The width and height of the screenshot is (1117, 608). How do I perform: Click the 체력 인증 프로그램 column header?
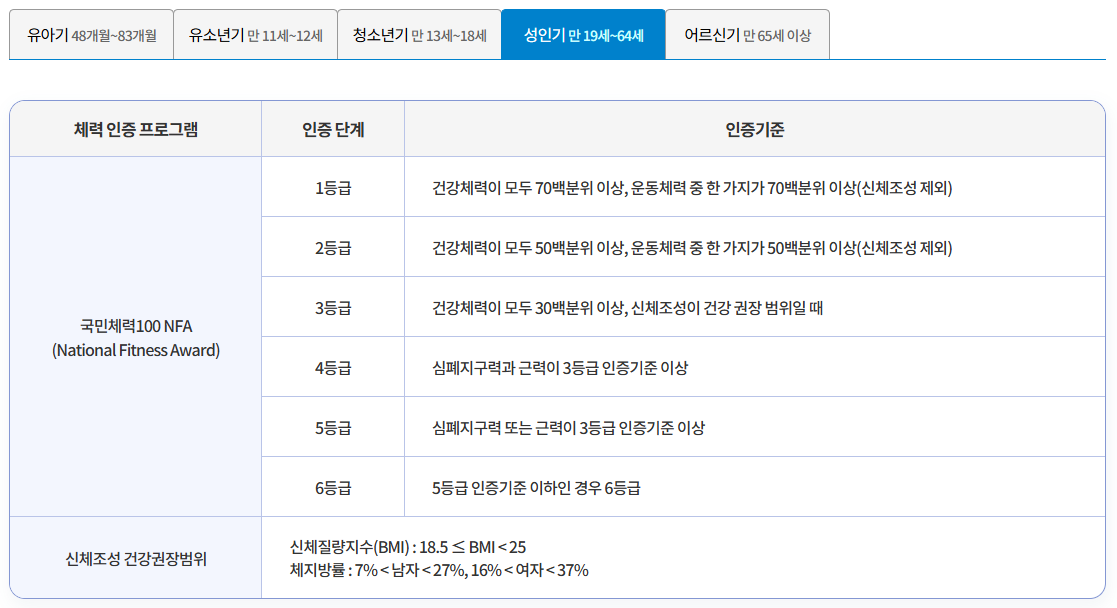pyautogui.click(x=134, y=128)
